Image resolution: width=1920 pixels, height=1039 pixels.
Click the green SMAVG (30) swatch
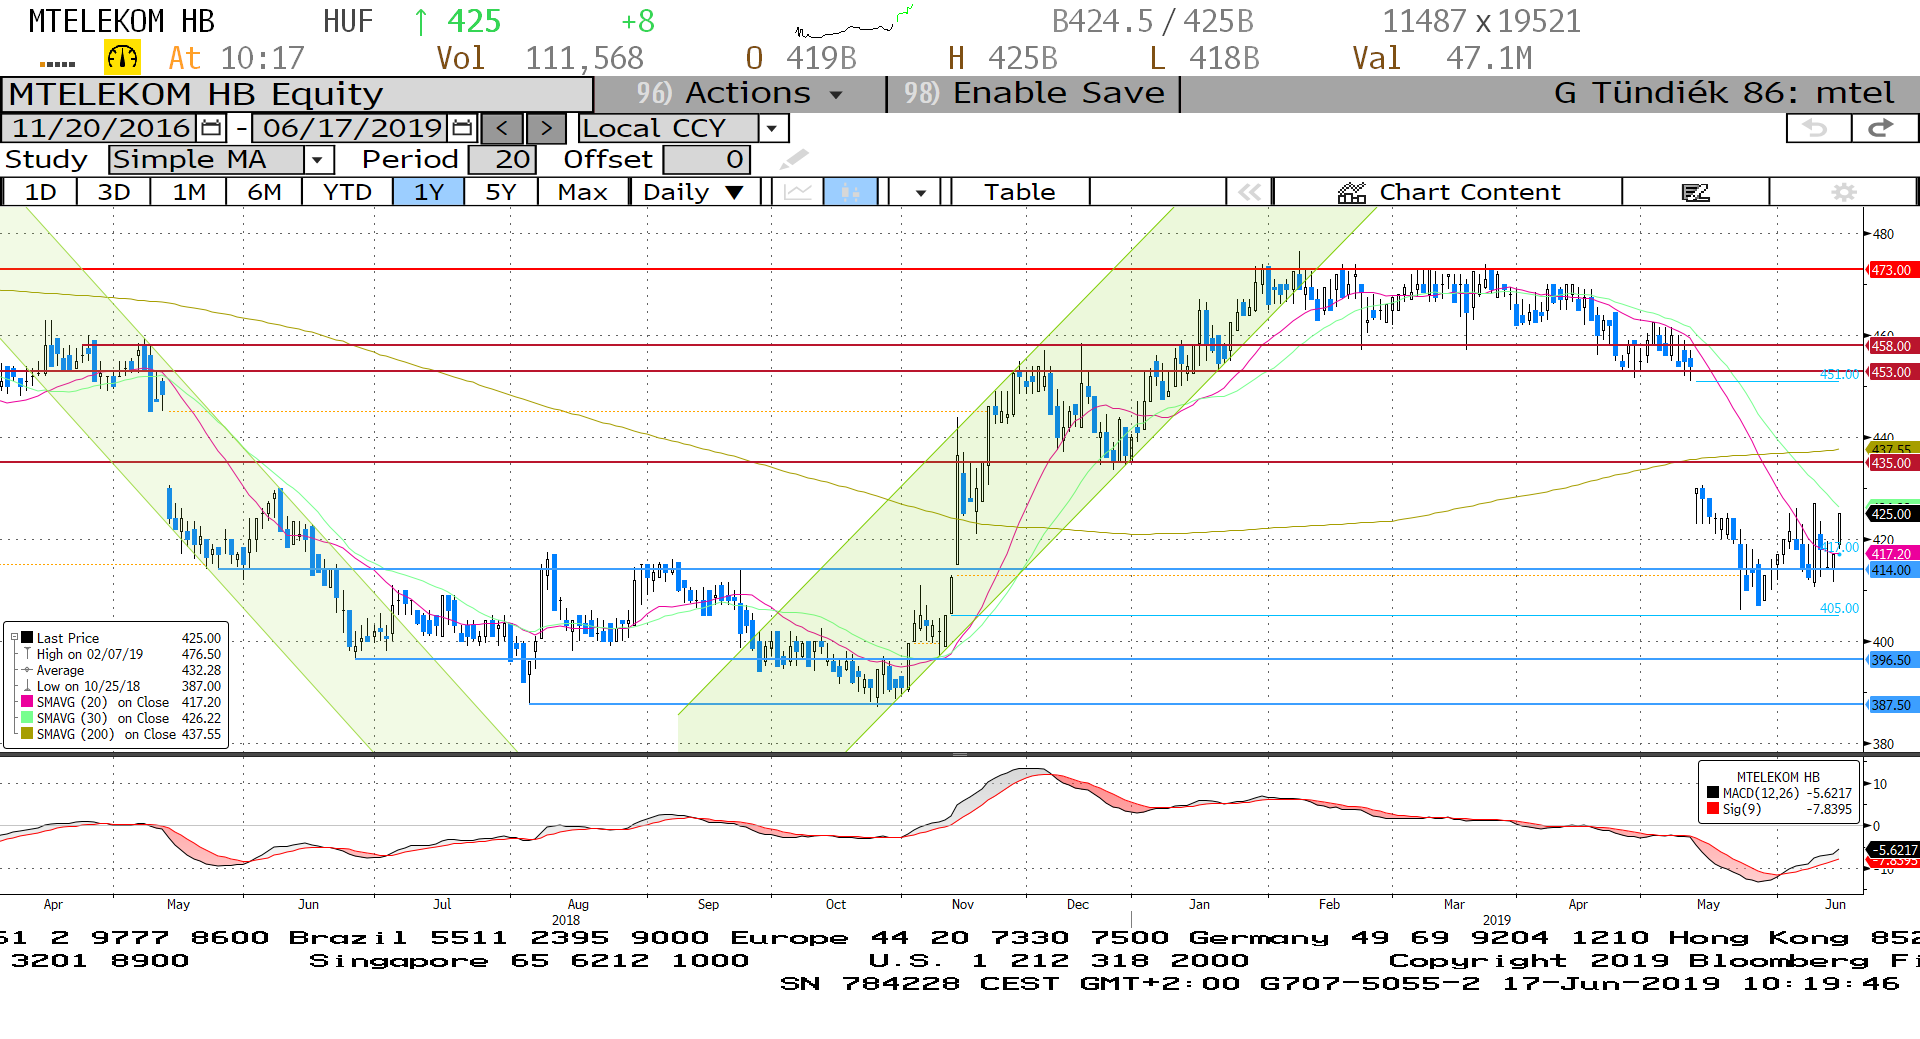pyautogui.click(x=28, y=718)
